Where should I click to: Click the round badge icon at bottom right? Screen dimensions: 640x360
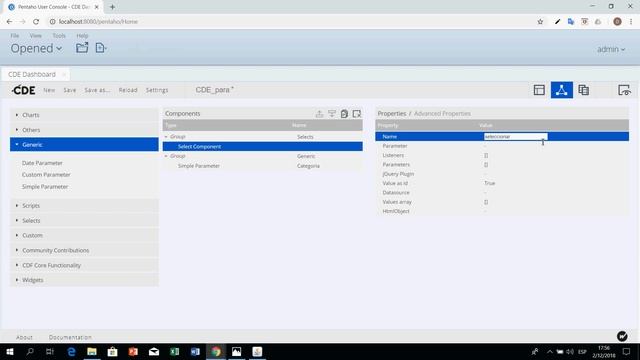[x=622, y=336]
